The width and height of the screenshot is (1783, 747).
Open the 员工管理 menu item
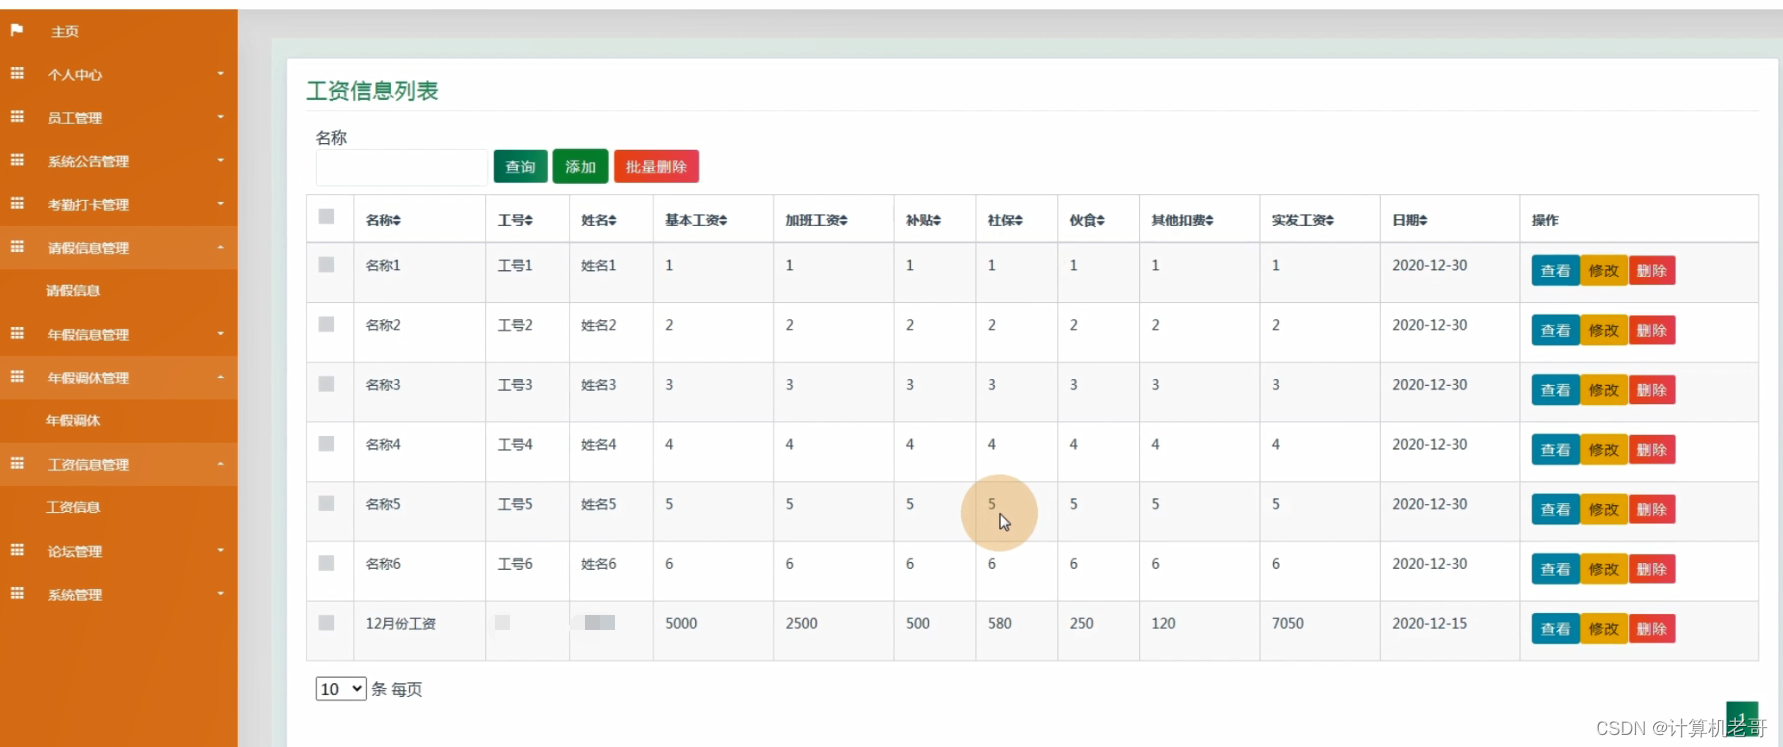click(x=75, y=118)
